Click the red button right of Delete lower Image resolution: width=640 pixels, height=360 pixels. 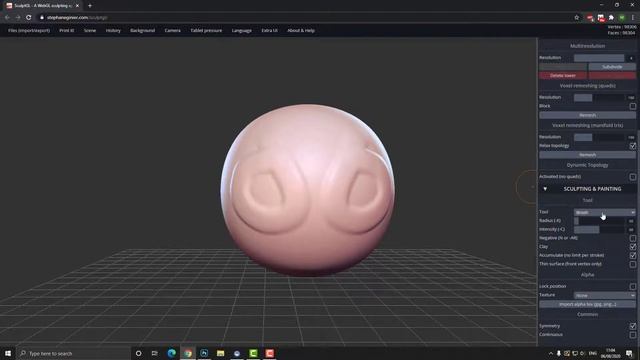coord(612,76)
